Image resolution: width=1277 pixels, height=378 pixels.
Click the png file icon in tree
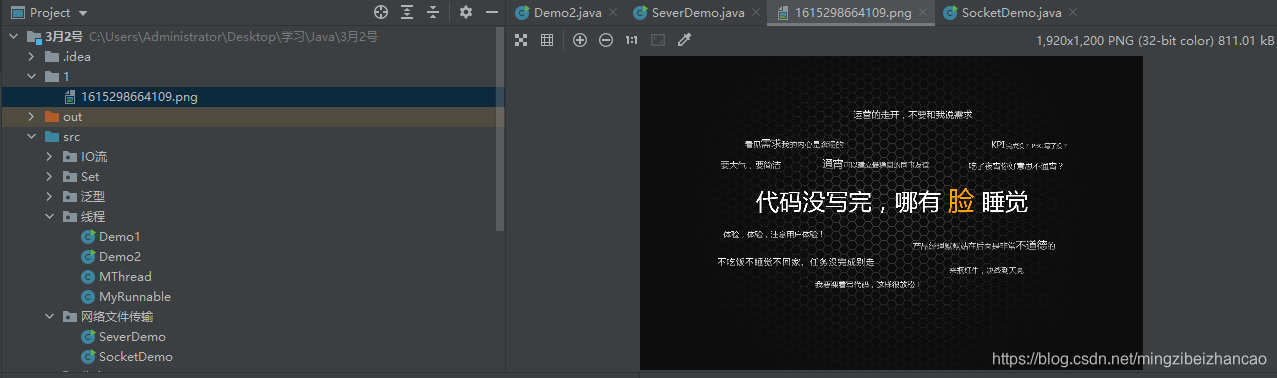click(70, 97)
